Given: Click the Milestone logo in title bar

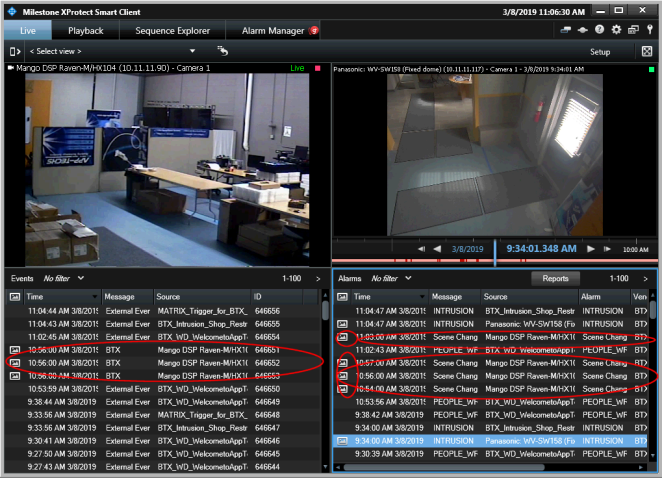Looking at the screenshot, I should point(12,11).
